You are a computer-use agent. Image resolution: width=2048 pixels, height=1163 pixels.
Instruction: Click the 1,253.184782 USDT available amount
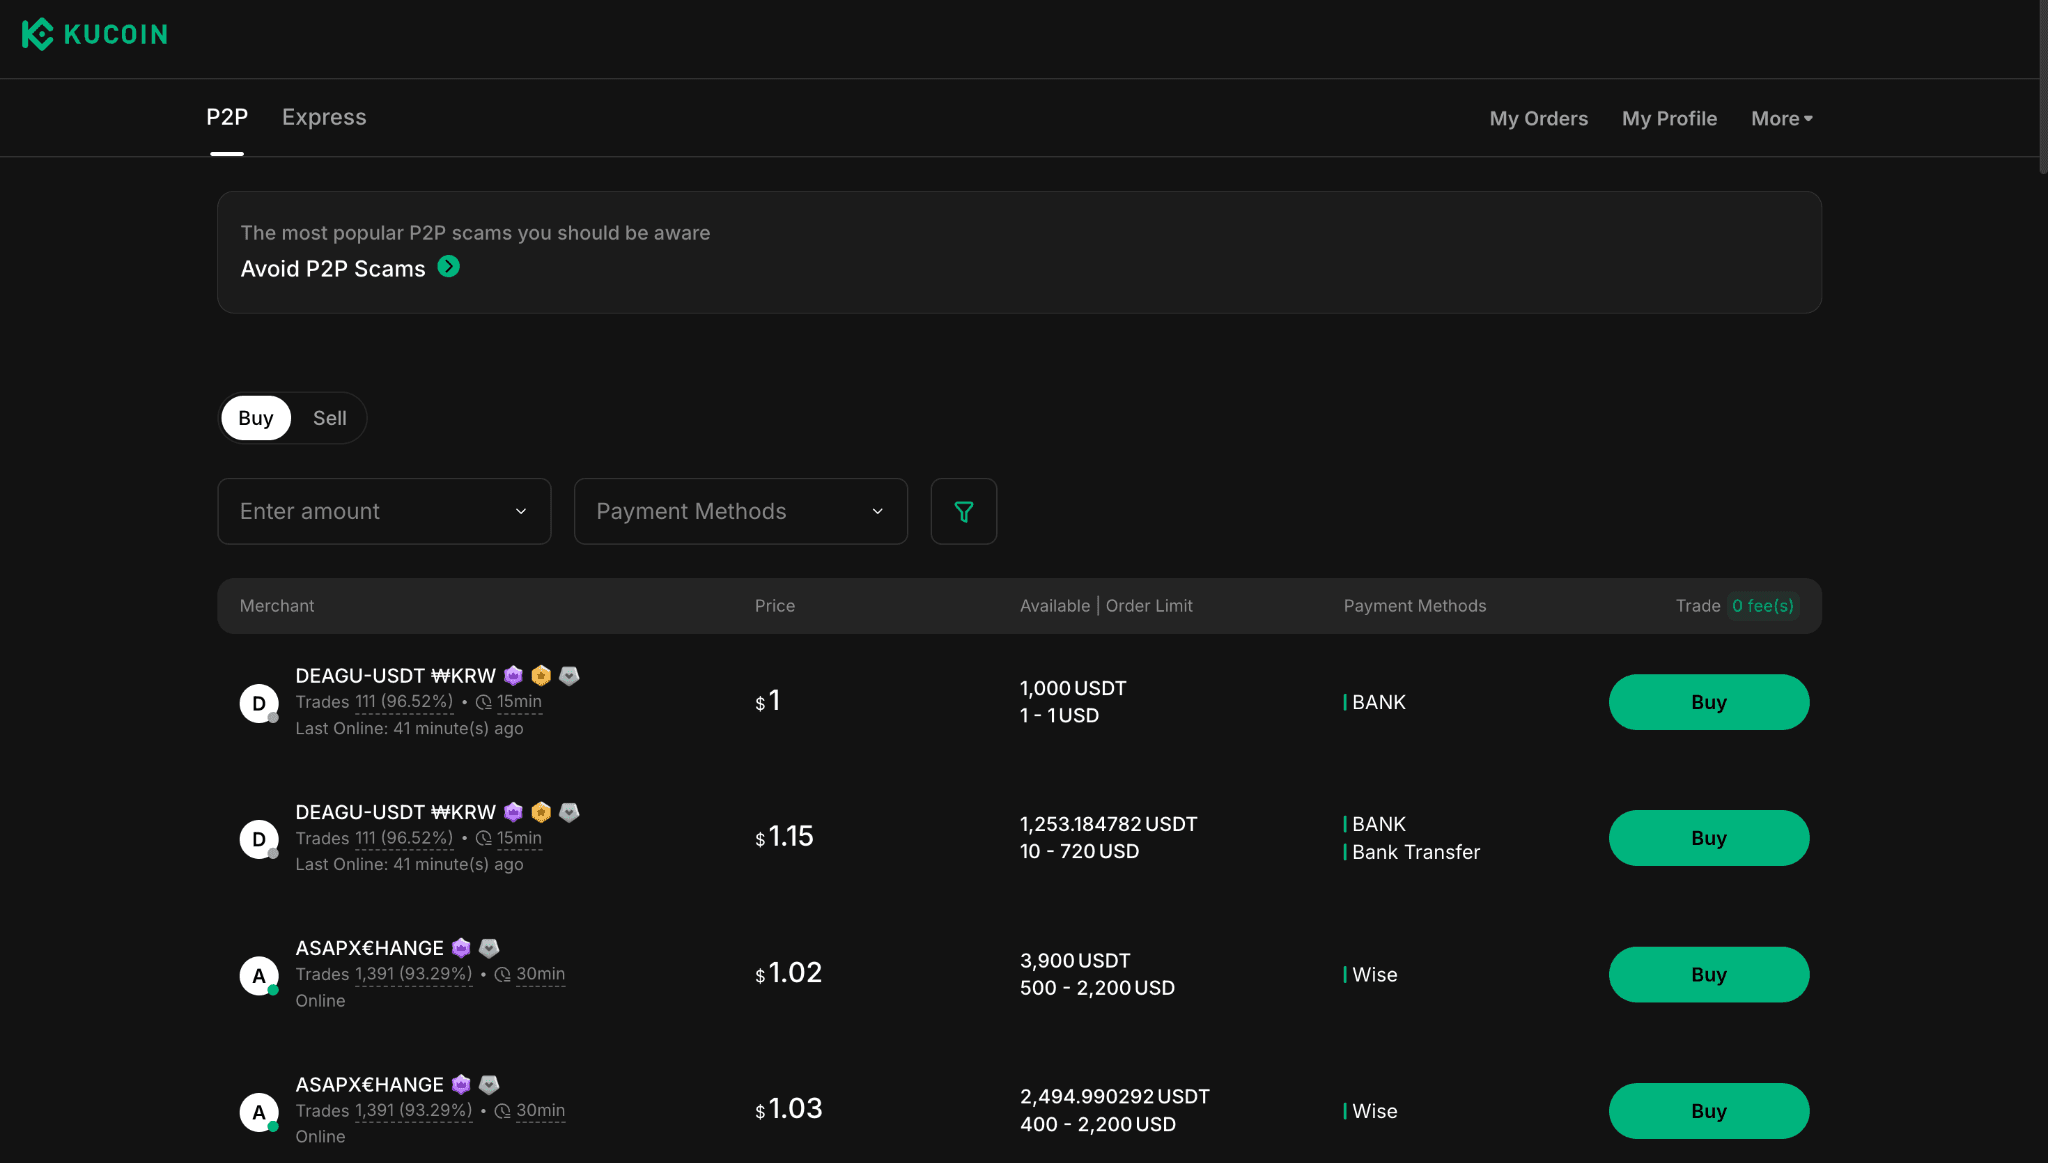(1108, 824)
